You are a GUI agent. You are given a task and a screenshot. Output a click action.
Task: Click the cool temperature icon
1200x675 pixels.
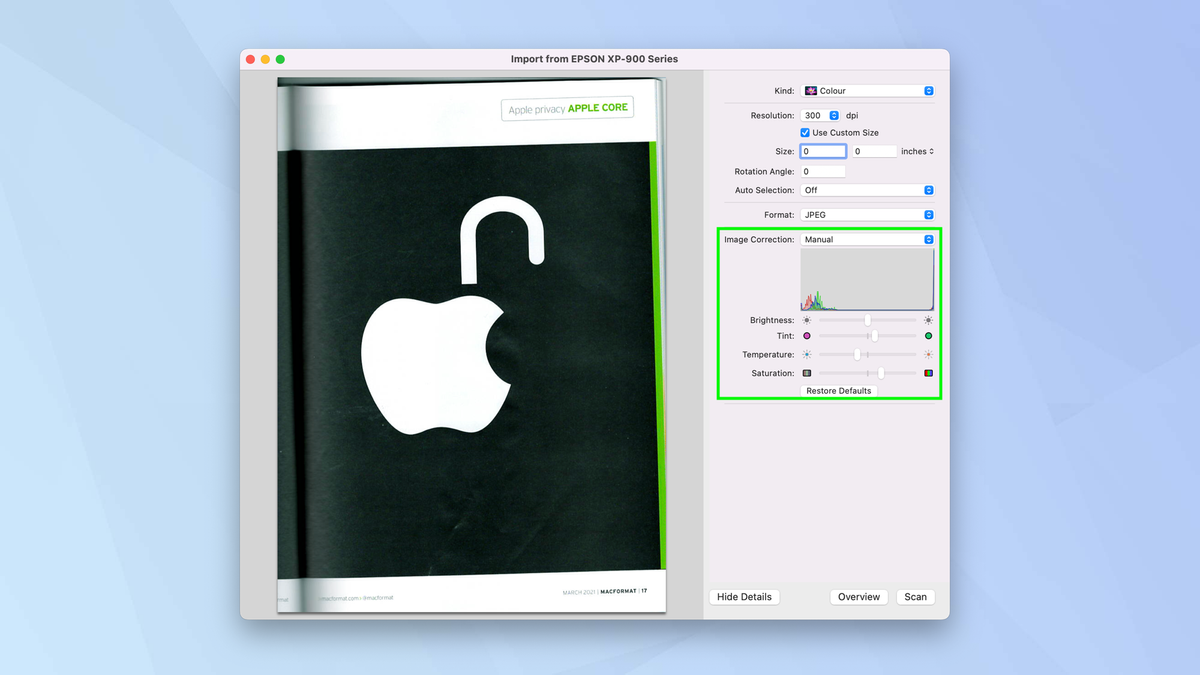(806, 354)
